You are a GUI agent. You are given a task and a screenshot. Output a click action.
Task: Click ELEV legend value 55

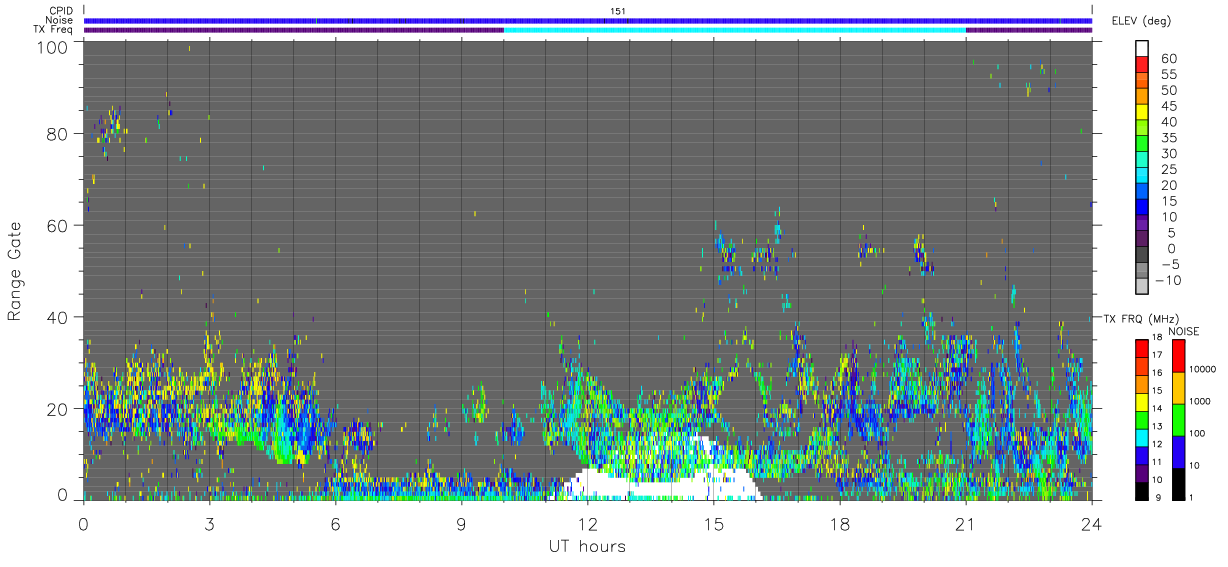point(1168,74)
